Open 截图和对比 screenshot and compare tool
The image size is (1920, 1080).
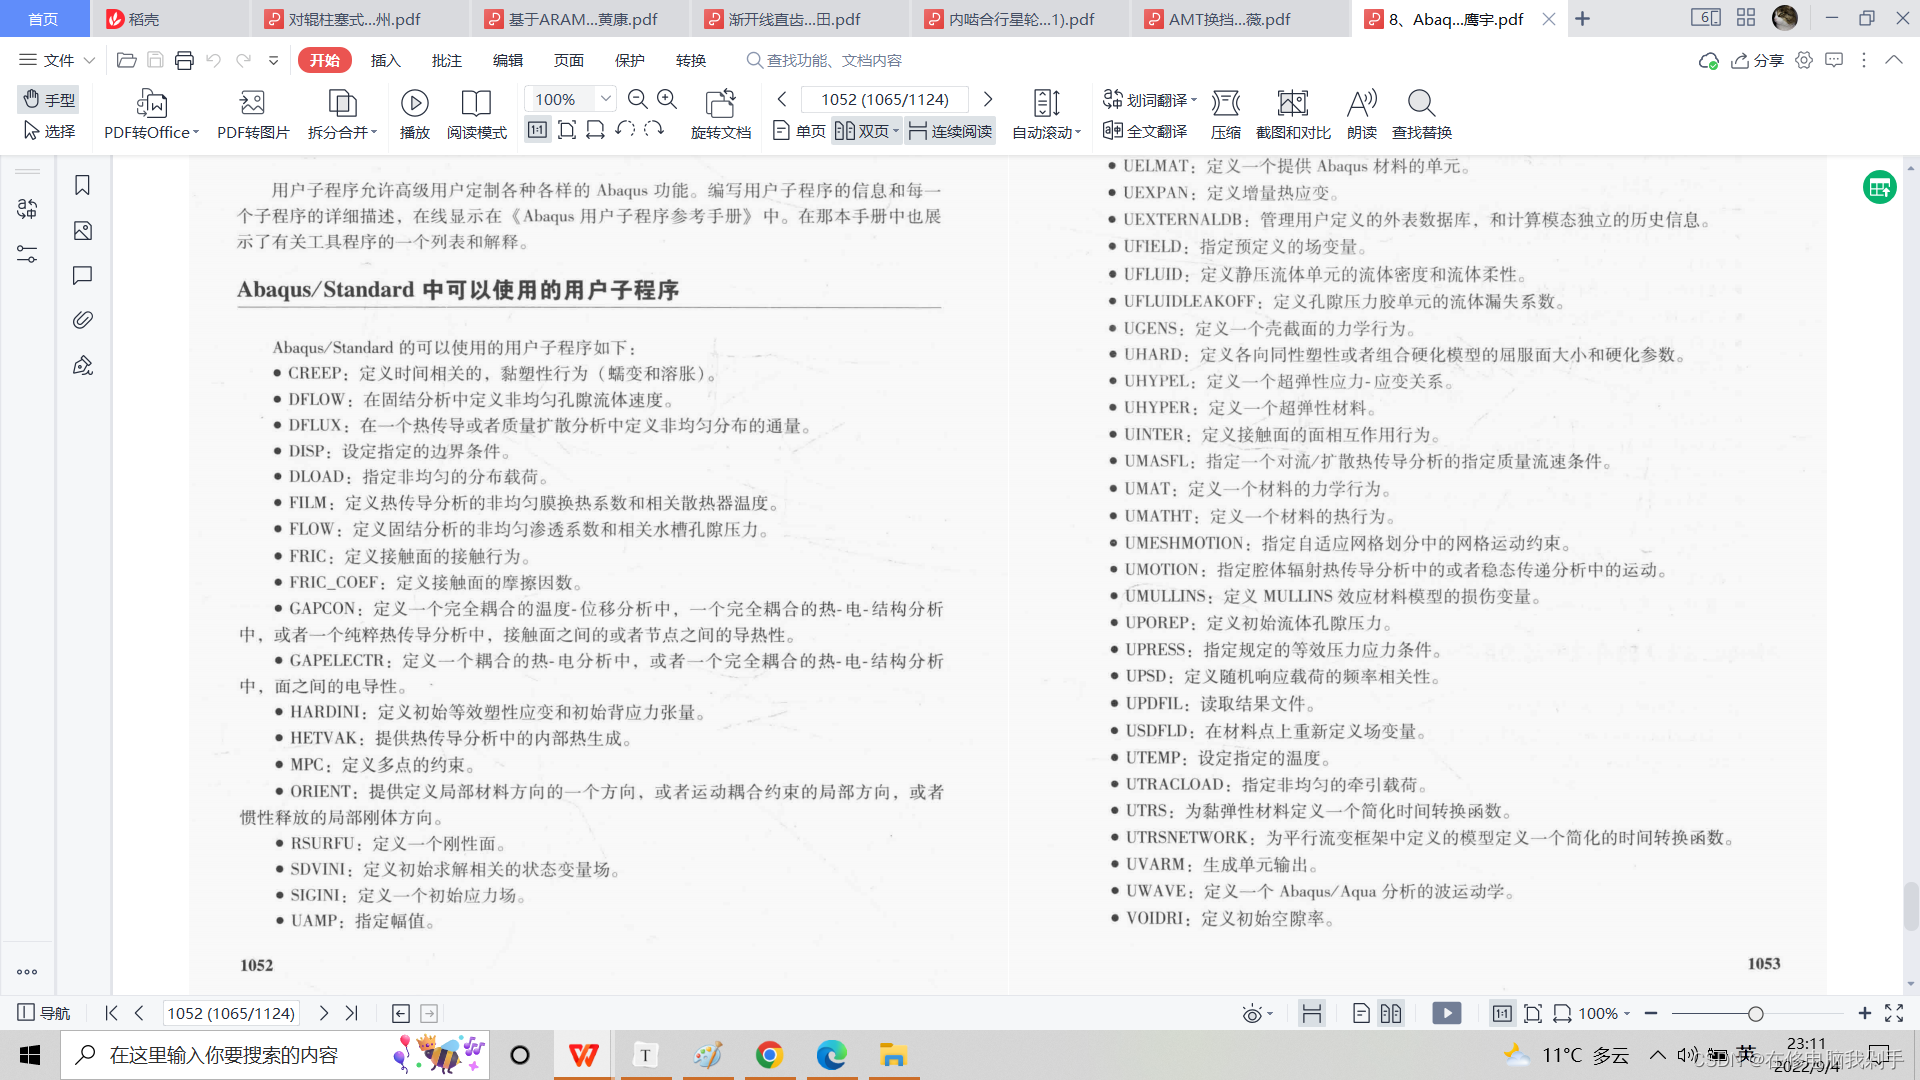[x=1292, y=113]
